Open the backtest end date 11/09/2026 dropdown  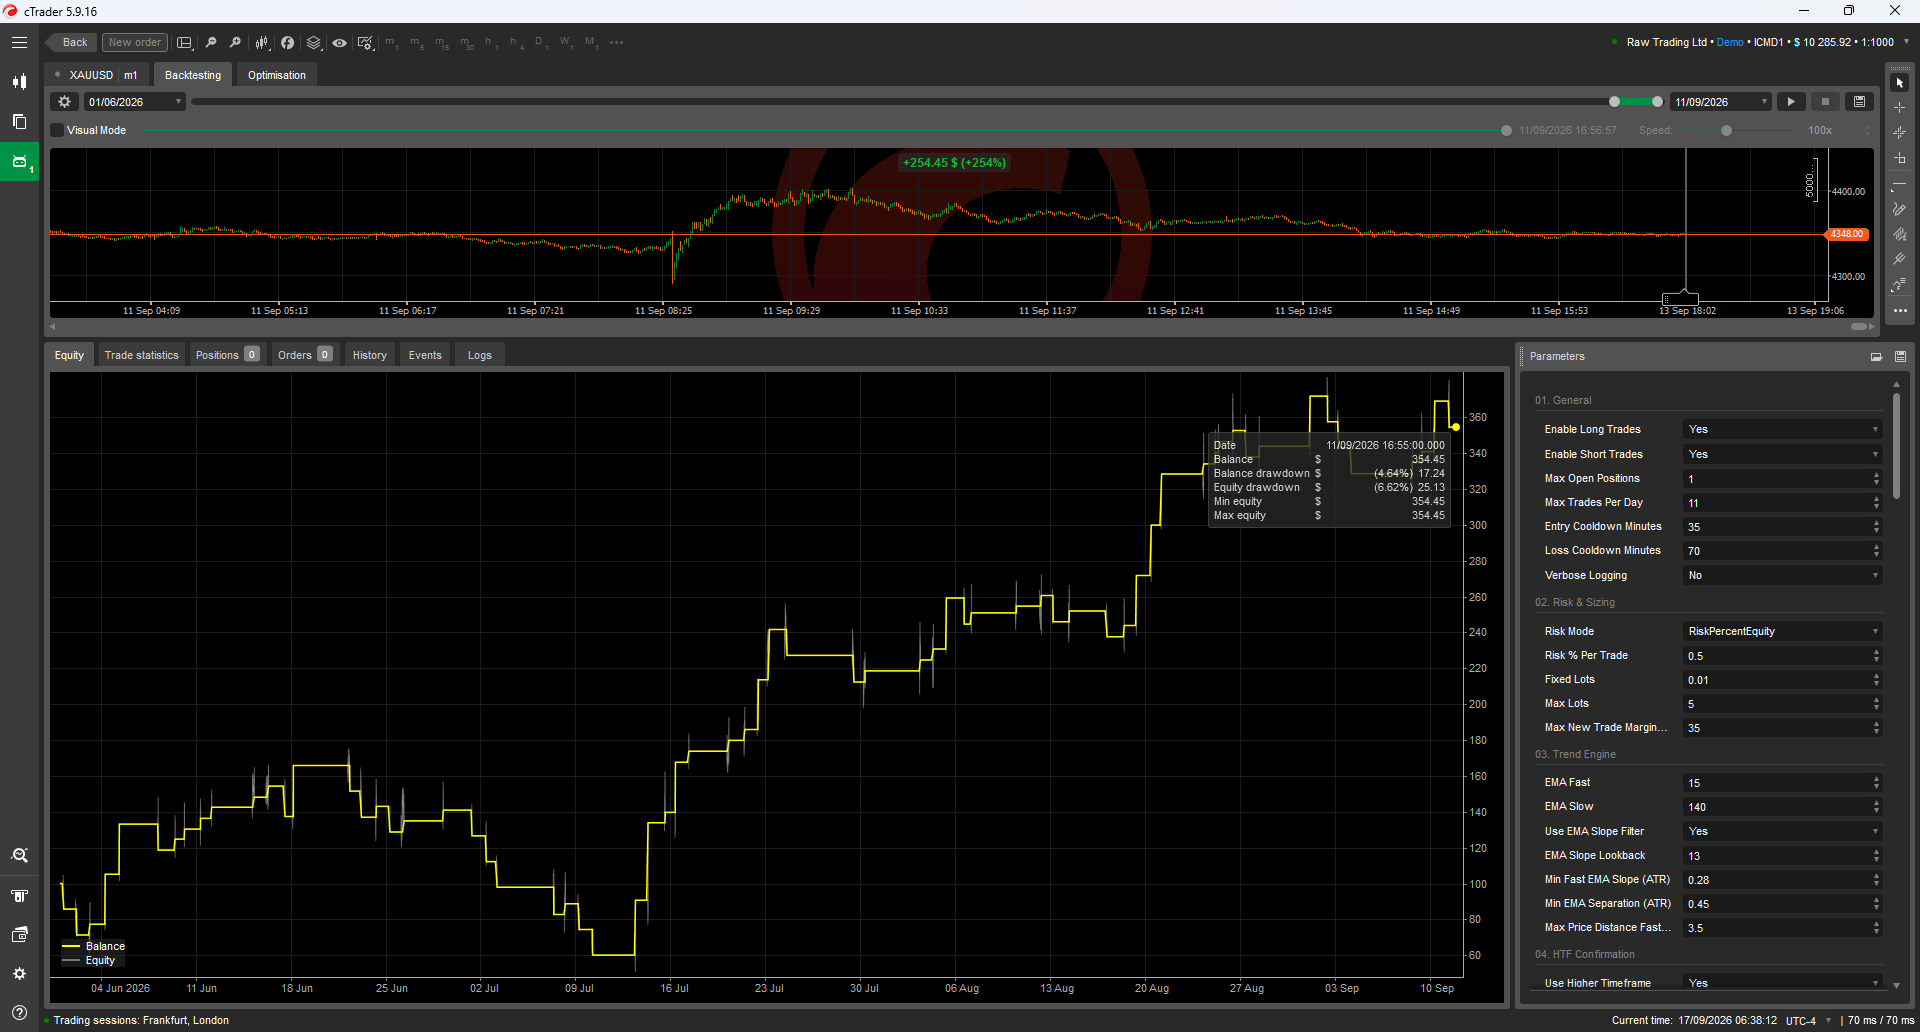coord(1721,102)
